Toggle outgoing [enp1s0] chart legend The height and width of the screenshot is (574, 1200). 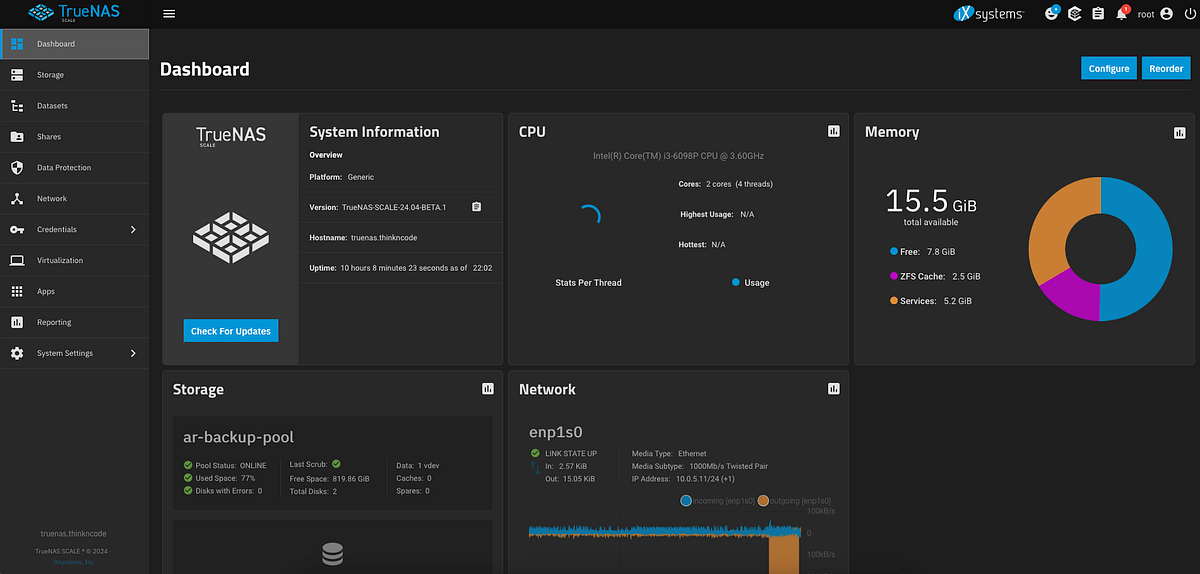click(x=795, y=500)
